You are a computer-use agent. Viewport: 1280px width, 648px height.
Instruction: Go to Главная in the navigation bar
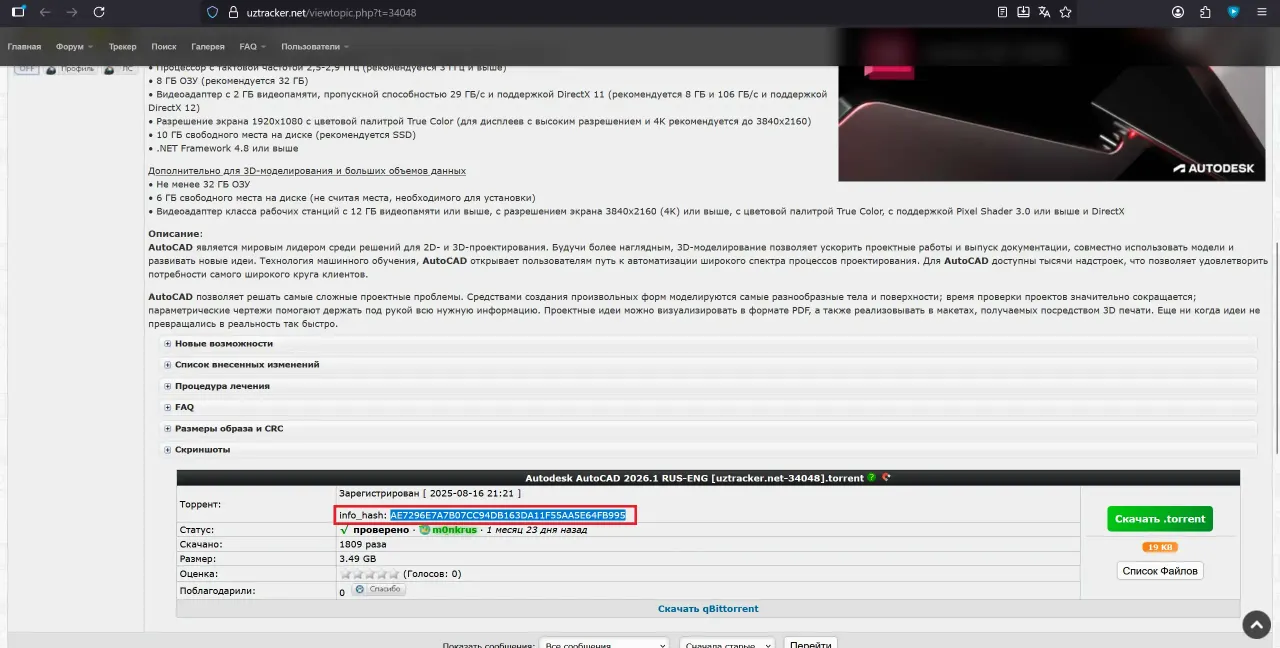click(x=24, y=47)
